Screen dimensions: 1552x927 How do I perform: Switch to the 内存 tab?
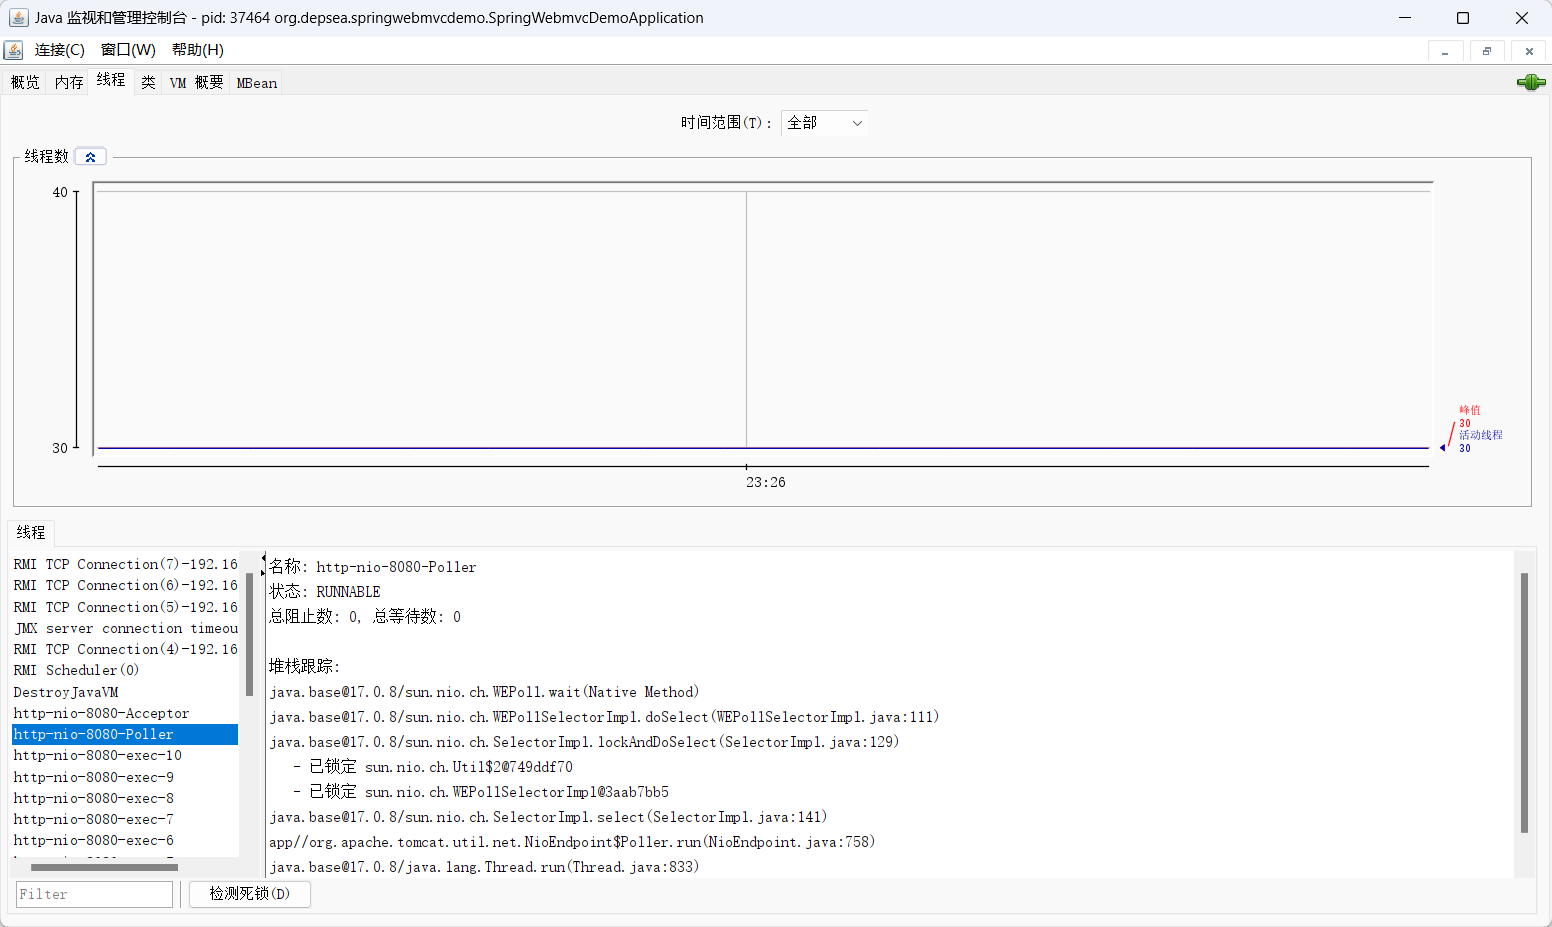pyautogui.click(x=69, y=82)
